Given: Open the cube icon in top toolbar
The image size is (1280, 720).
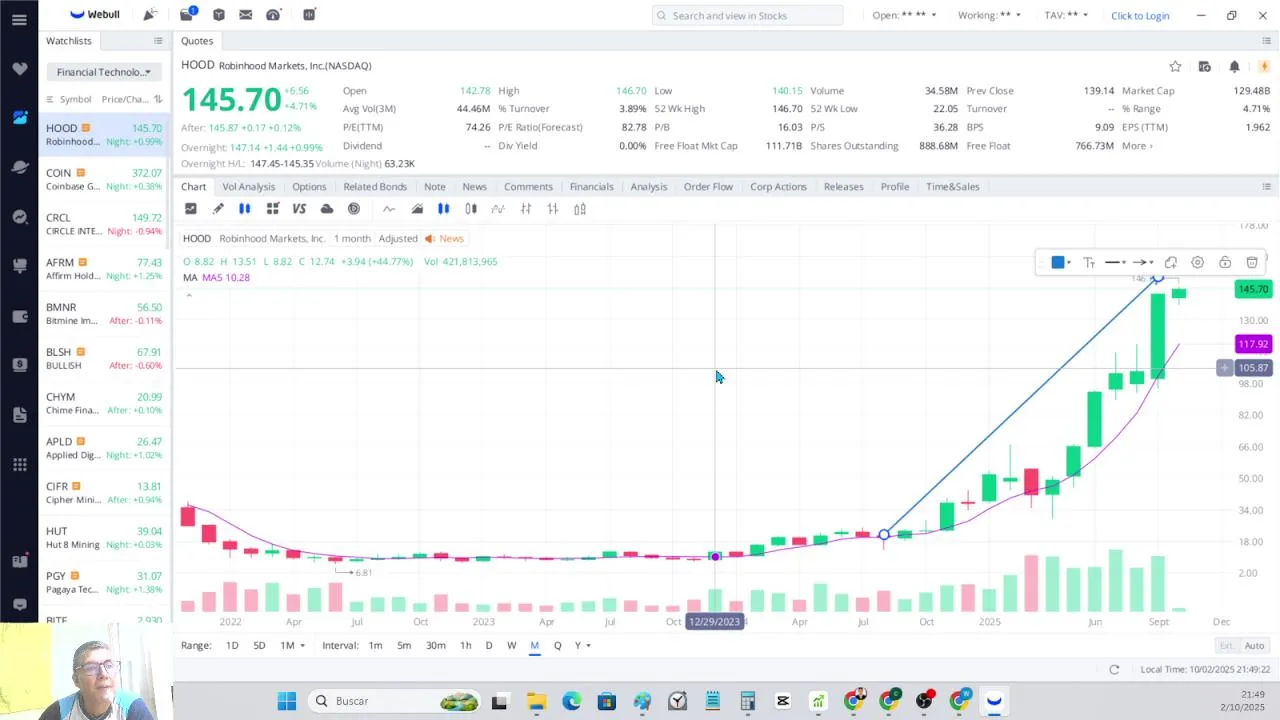Looking at the screenshot, I should pos(219,15).
